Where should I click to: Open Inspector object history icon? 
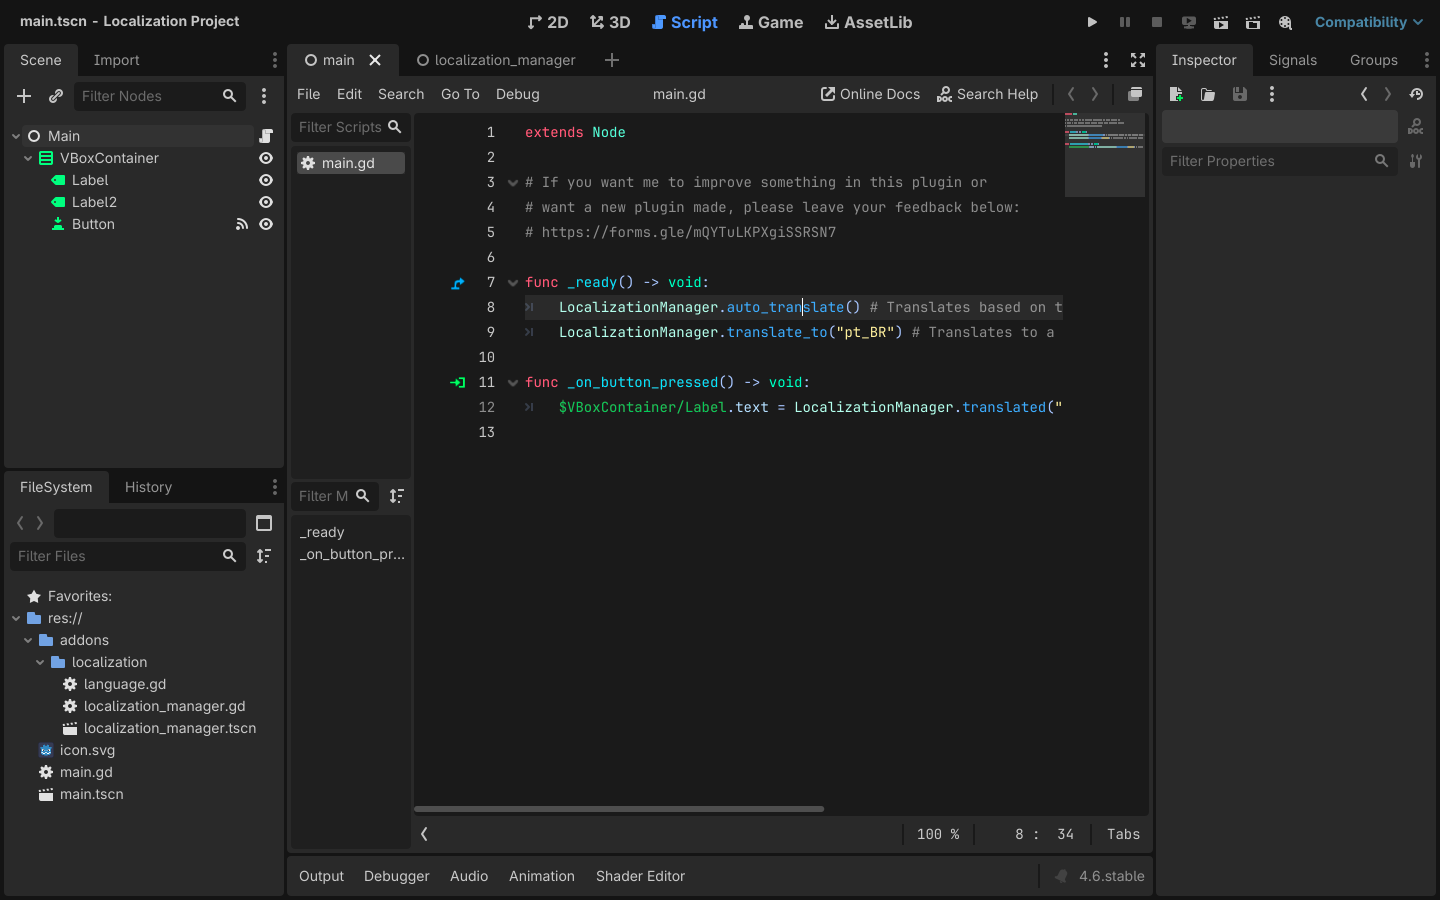tap(1416, 94)
